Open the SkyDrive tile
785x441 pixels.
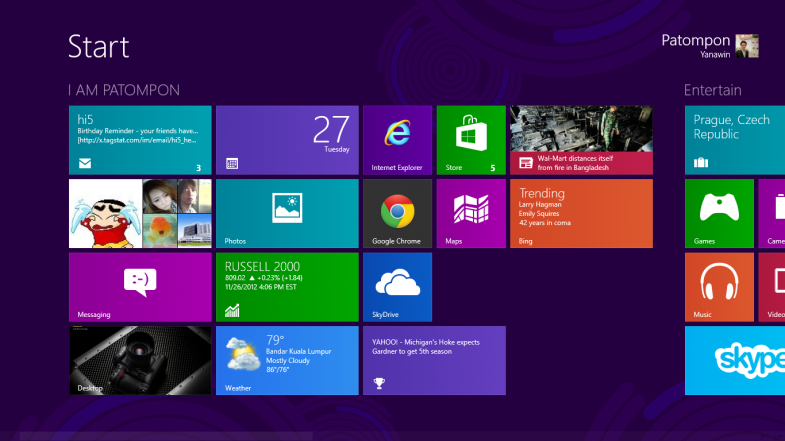pos(397,286)
